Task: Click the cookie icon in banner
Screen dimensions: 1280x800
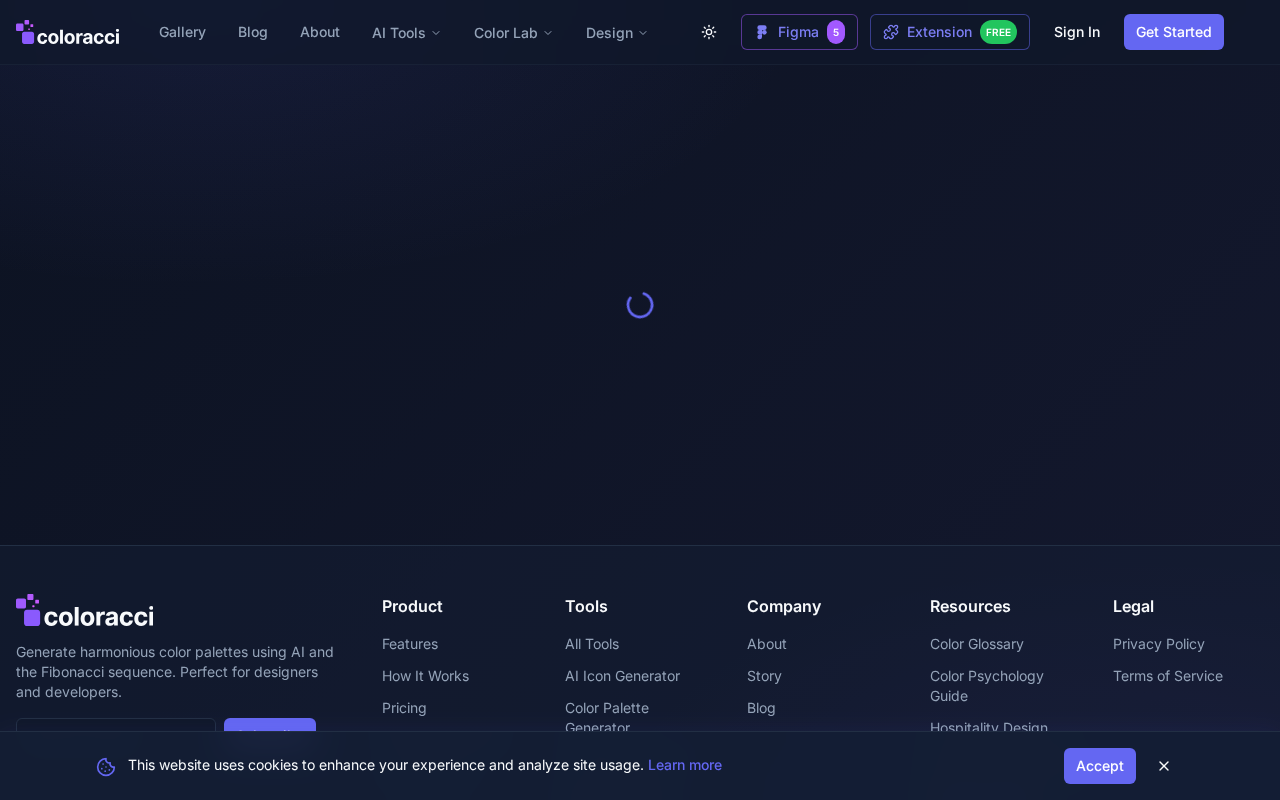Action: (106, 766)
